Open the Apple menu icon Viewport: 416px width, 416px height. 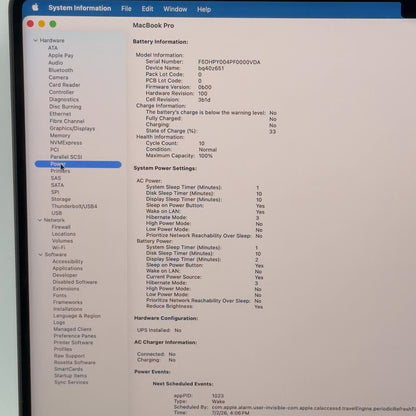(35, 7)
